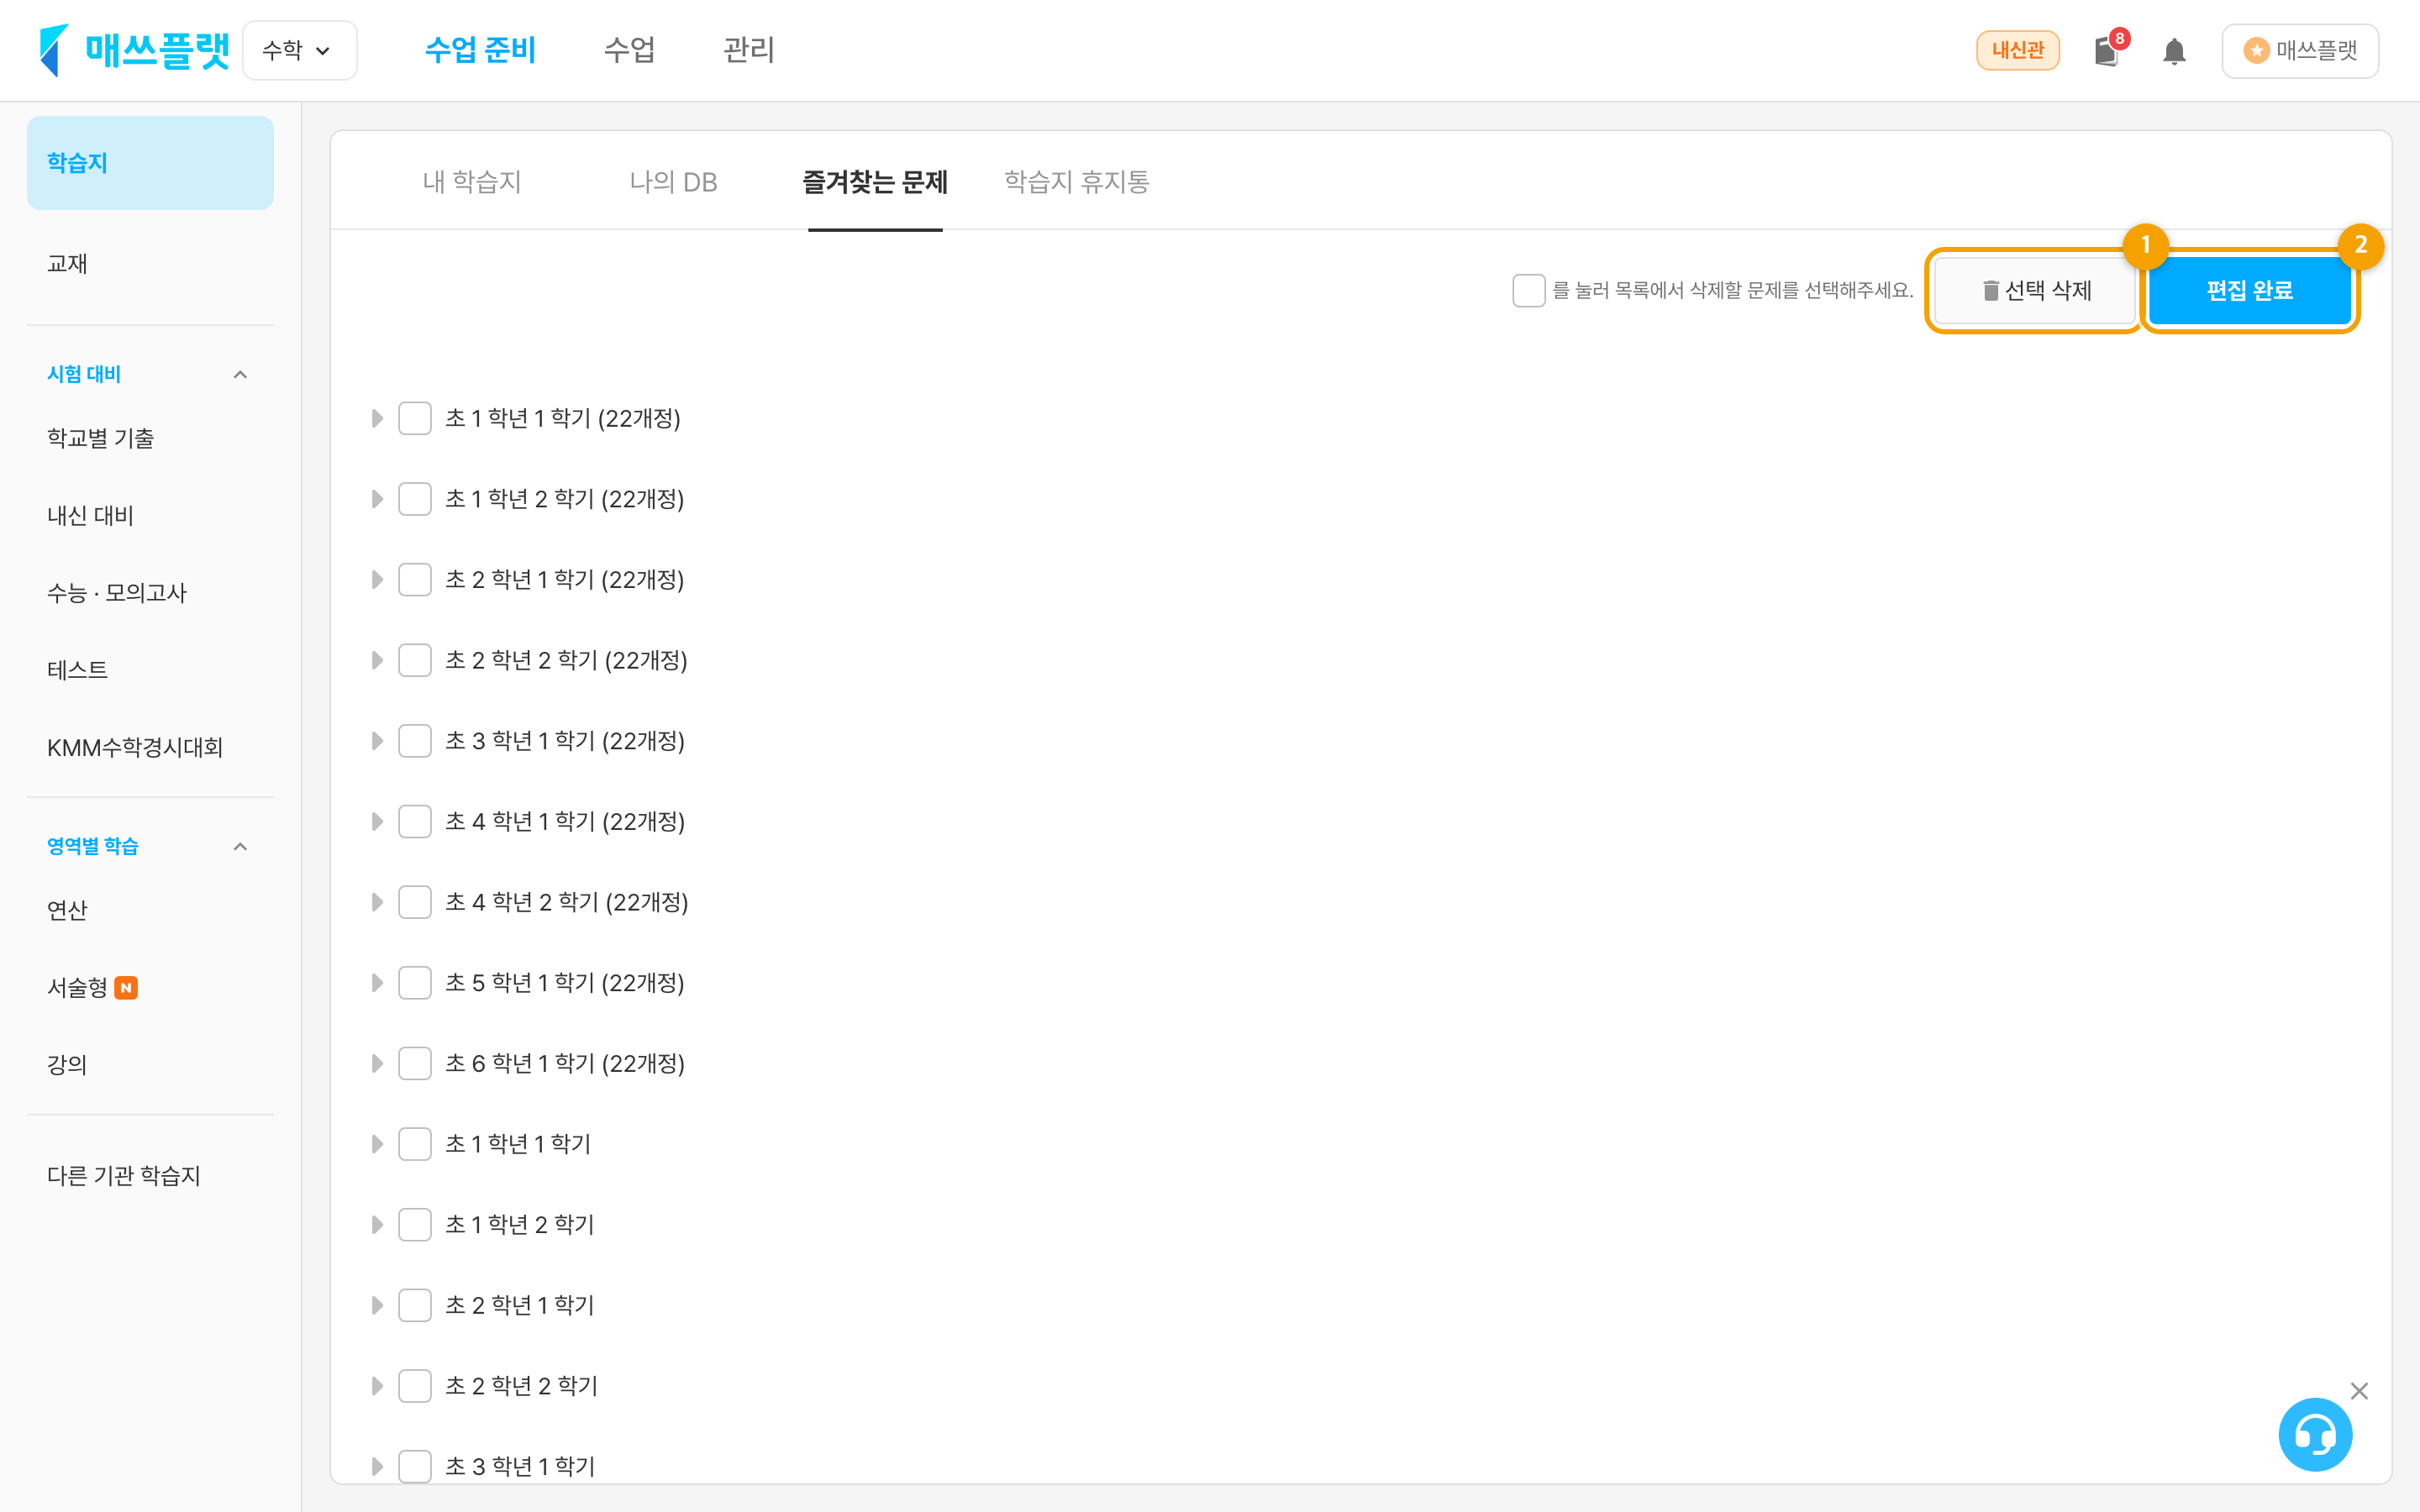Check 초 5 학년 1 학기 (22개정) checkbox

[x=415, y=983]
